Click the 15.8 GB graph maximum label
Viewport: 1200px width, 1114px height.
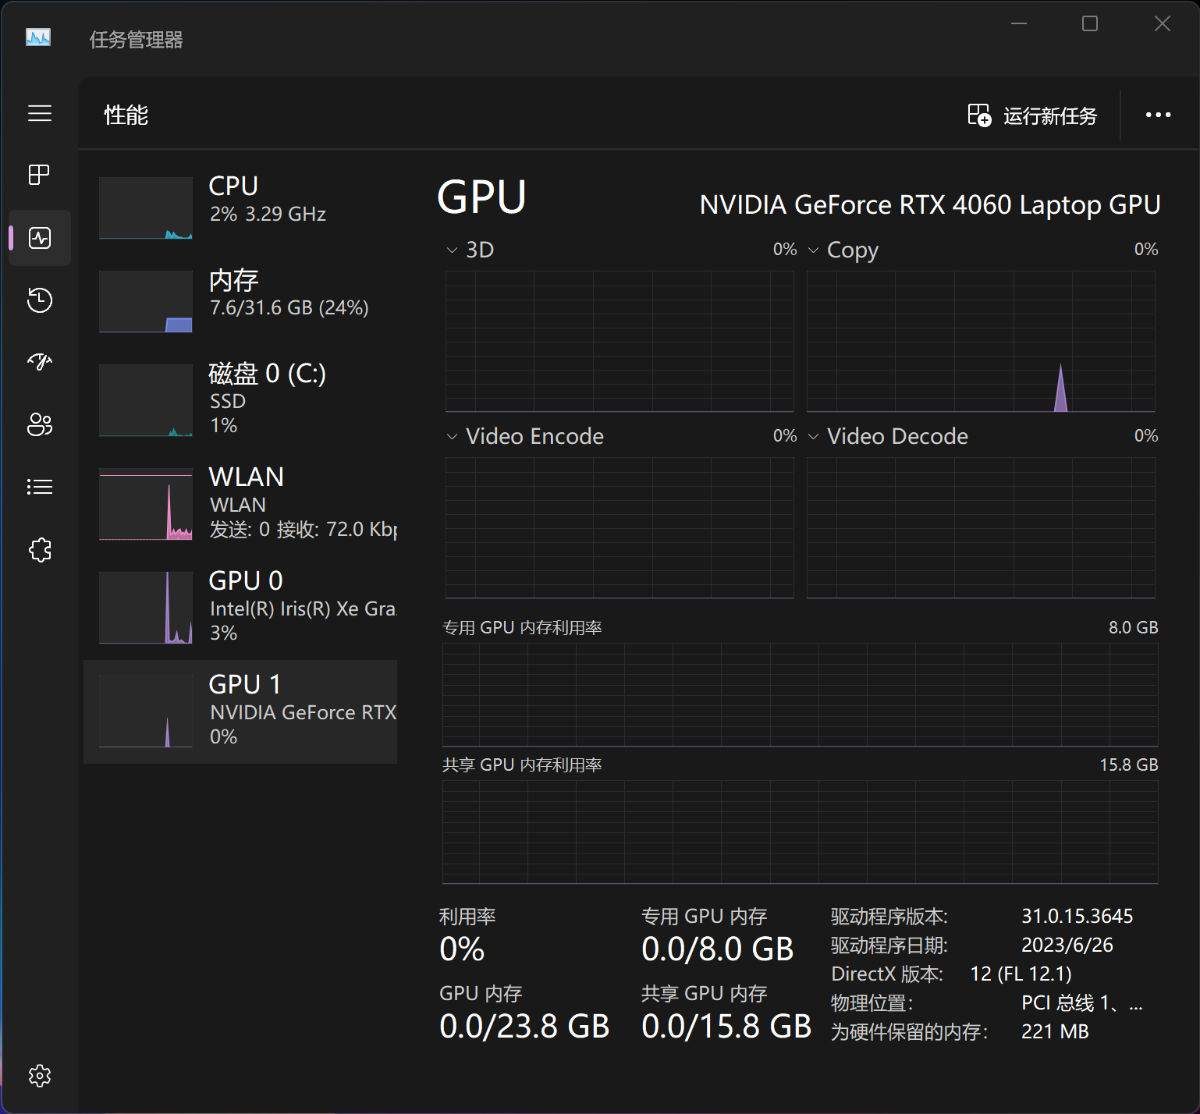1129,765
